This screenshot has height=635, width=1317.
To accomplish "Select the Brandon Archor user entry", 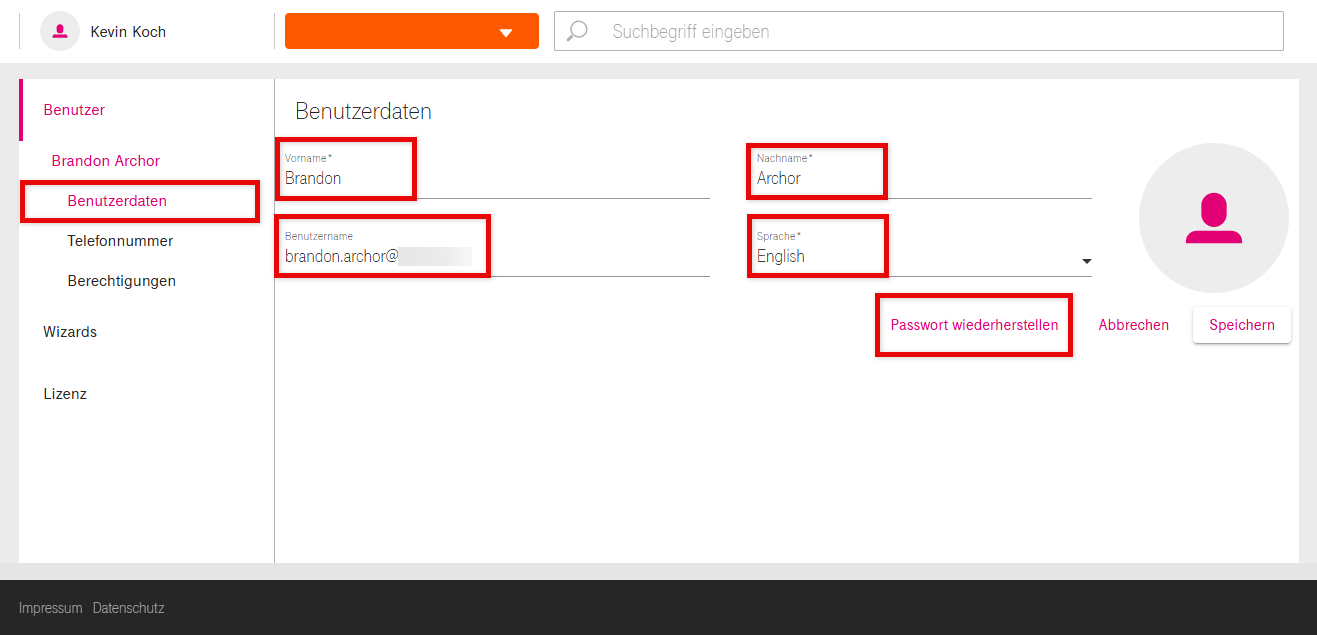I will click(106, 161).
